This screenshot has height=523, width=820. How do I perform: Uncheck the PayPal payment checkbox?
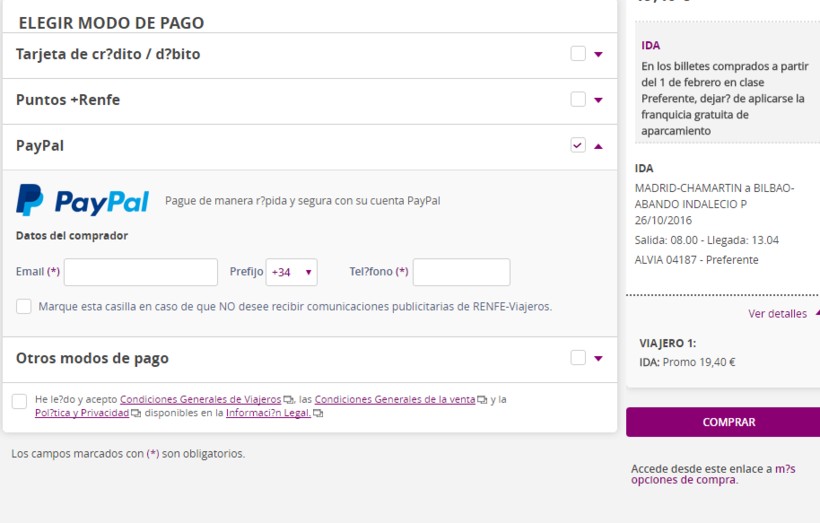pyautogui.click(x=578, y=145)
